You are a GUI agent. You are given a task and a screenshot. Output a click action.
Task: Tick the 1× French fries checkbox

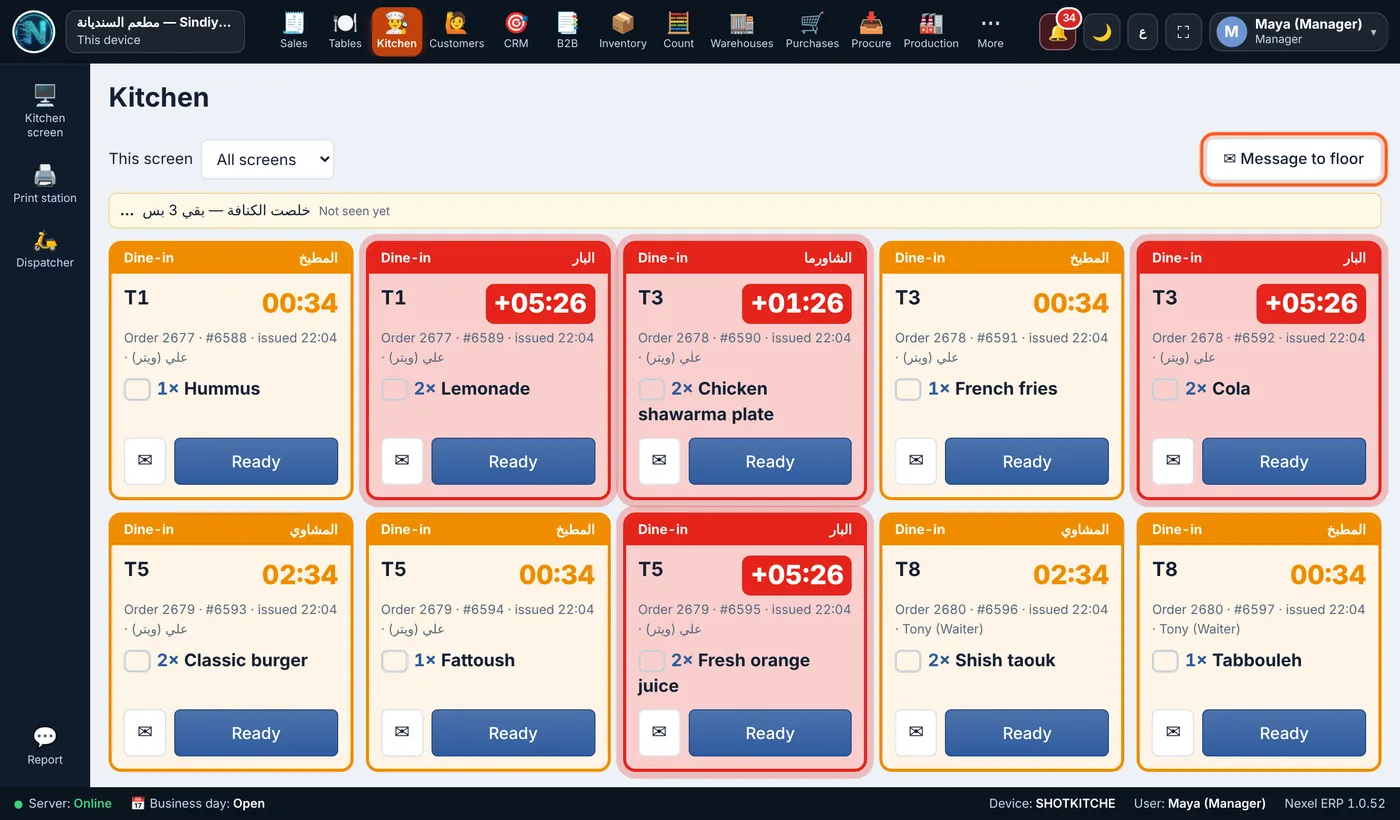click(908, 389)
